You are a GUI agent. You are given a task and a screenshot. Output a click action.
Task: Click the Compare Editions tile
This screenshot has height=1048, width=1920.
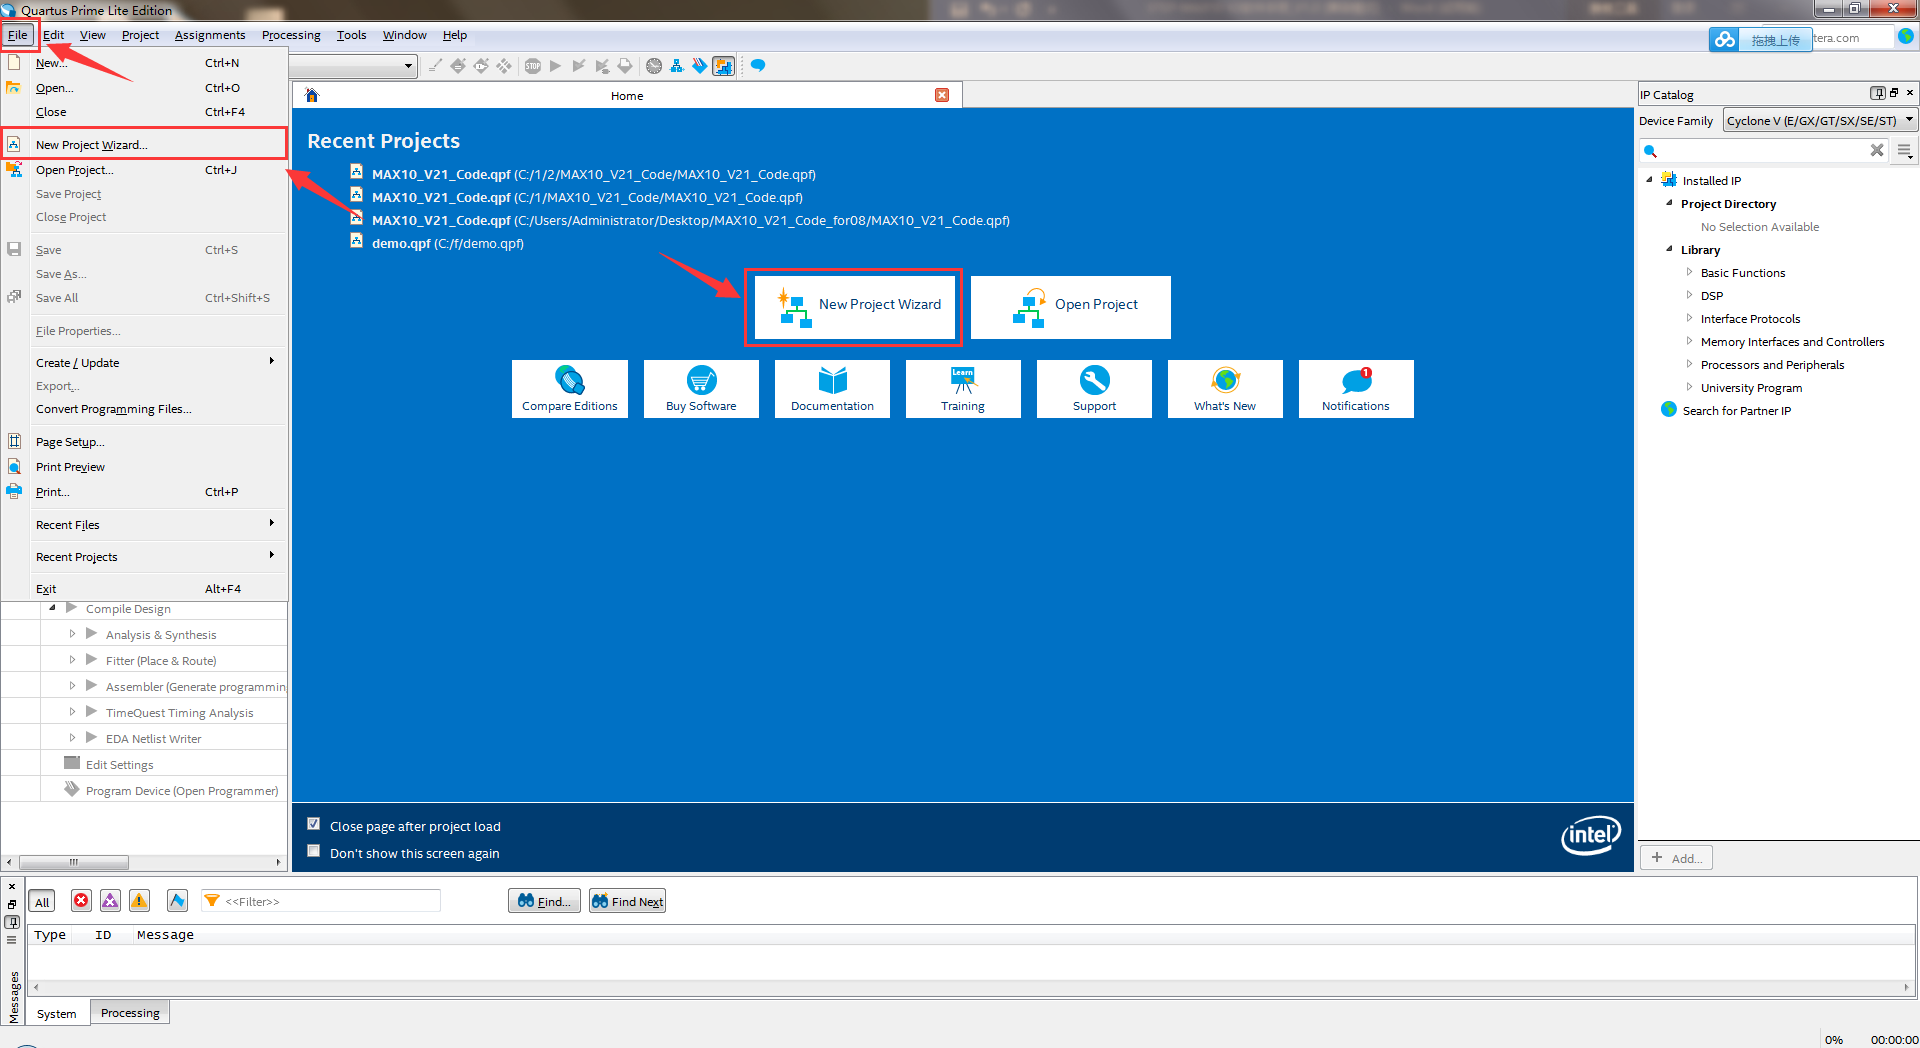tap(570, 389)
